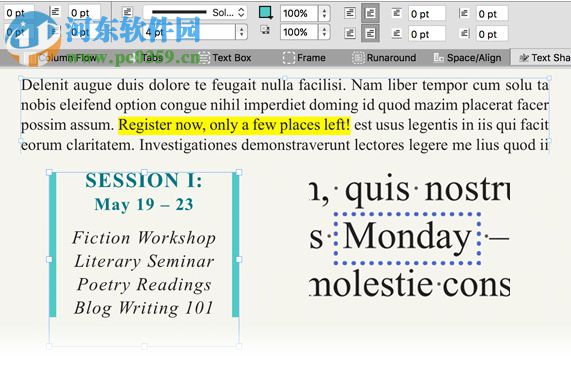Click the top 100% shade stepper arrows
This screenshot has width=571, height=368.
(324, 13)
